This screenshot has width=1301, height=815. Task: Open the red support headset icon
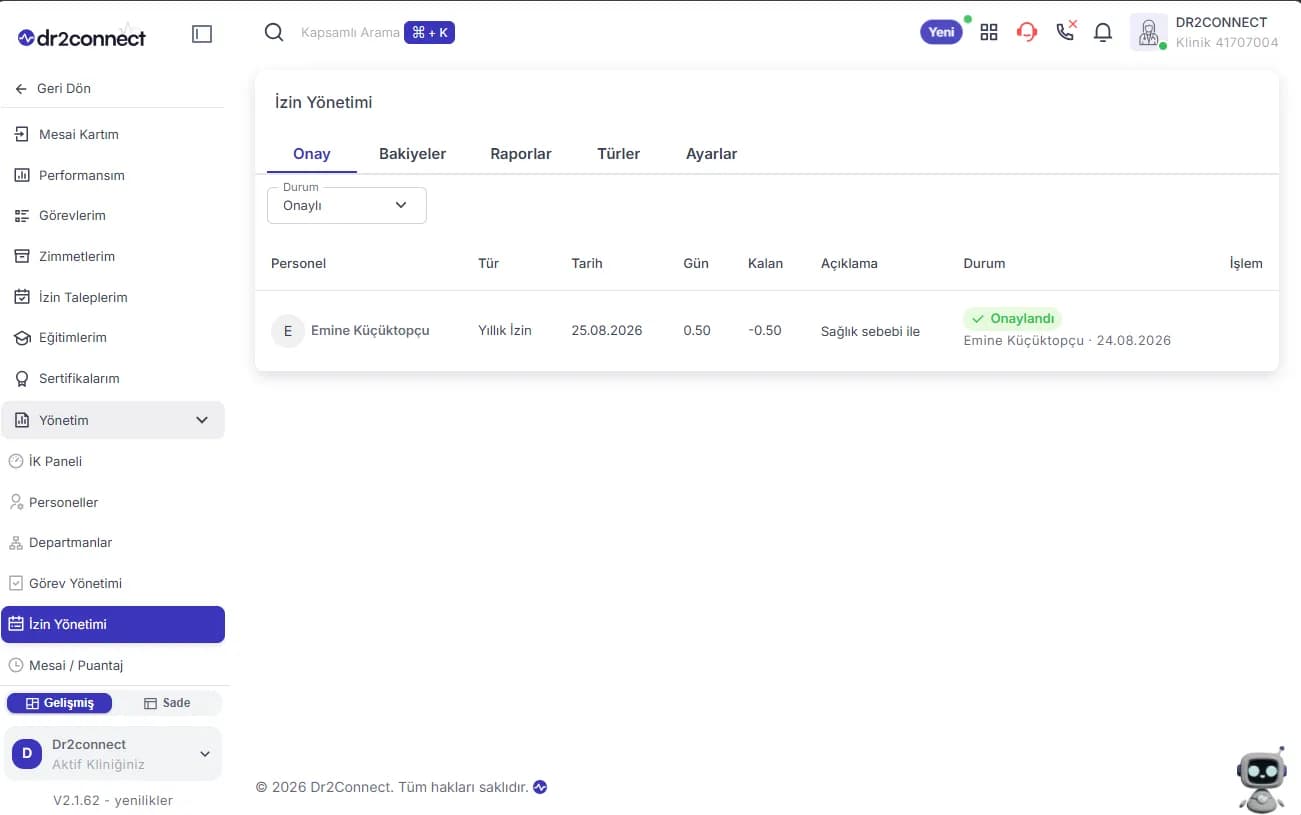coord(1027,32)
